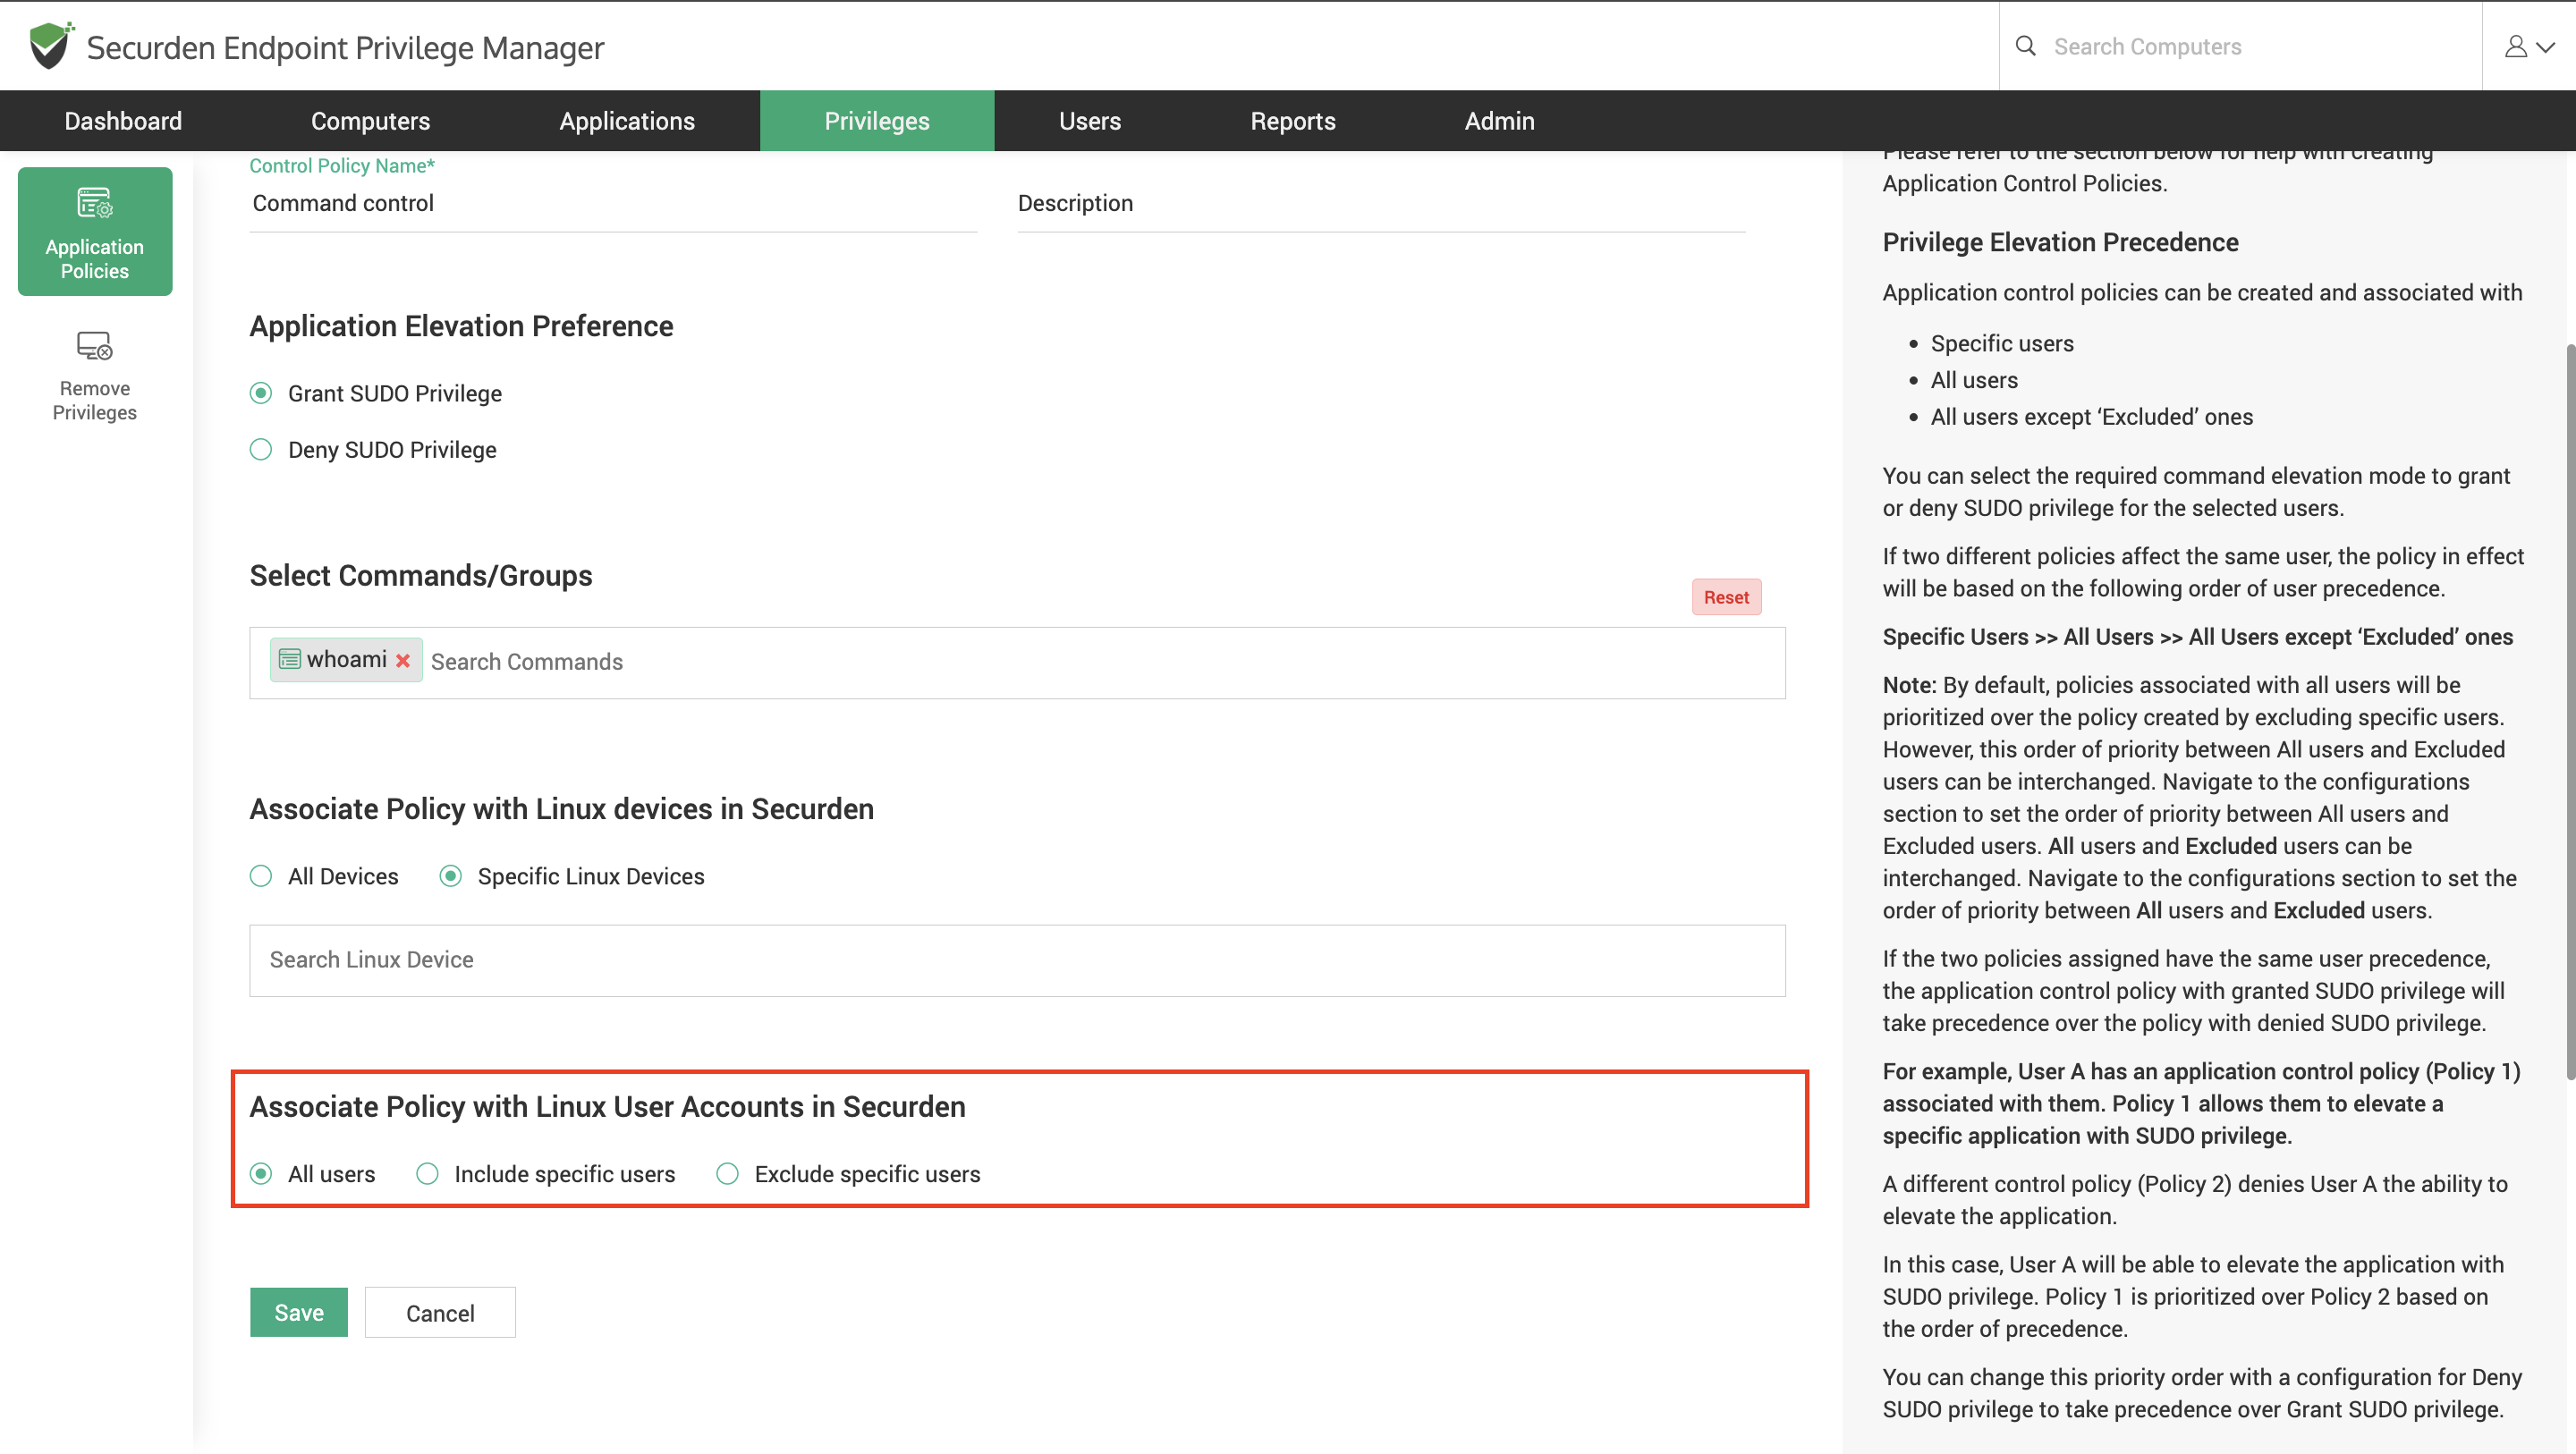
Task: Open the Applications tab
Action: tap(627, 121)
